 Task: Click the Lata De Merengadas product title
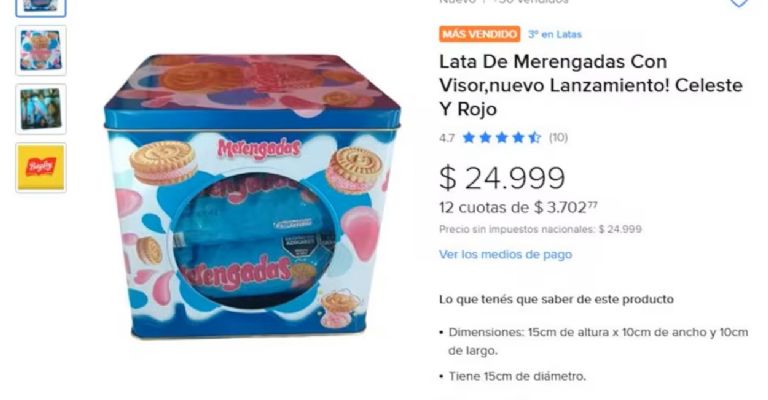pyautogui.click(x=591, y=85)
